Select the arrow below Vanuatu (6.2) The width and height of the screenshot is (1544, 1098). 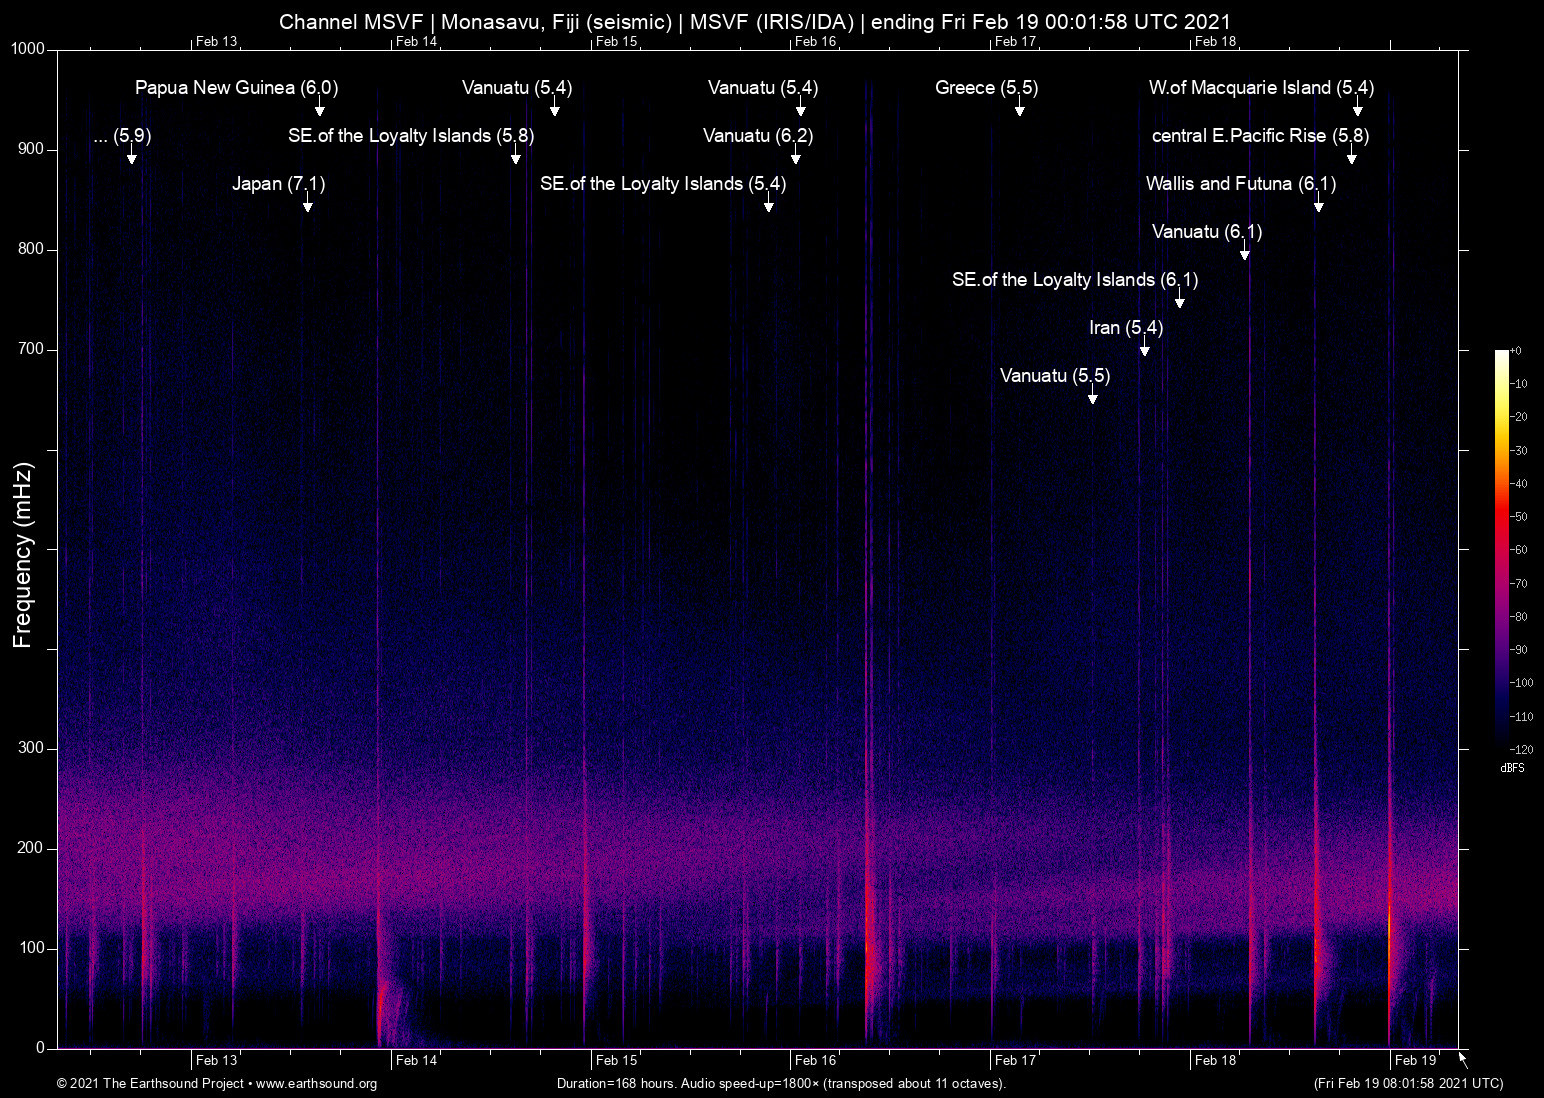(x=796, y=158)
